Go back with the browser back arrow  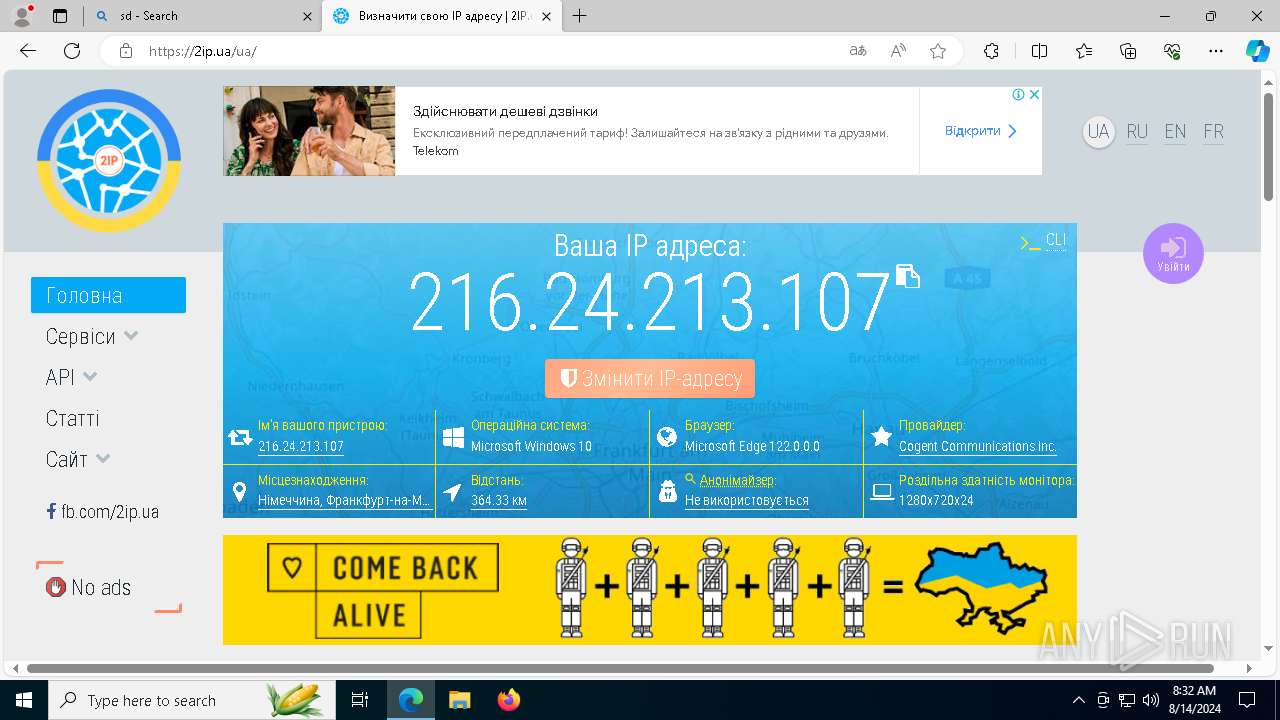28,51
